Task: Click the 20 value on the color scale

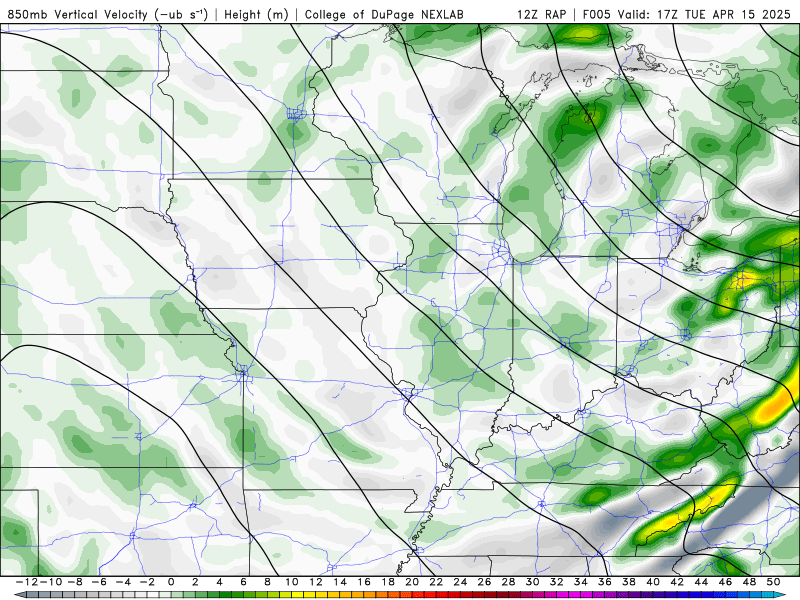Action: (x=412, y=582)
